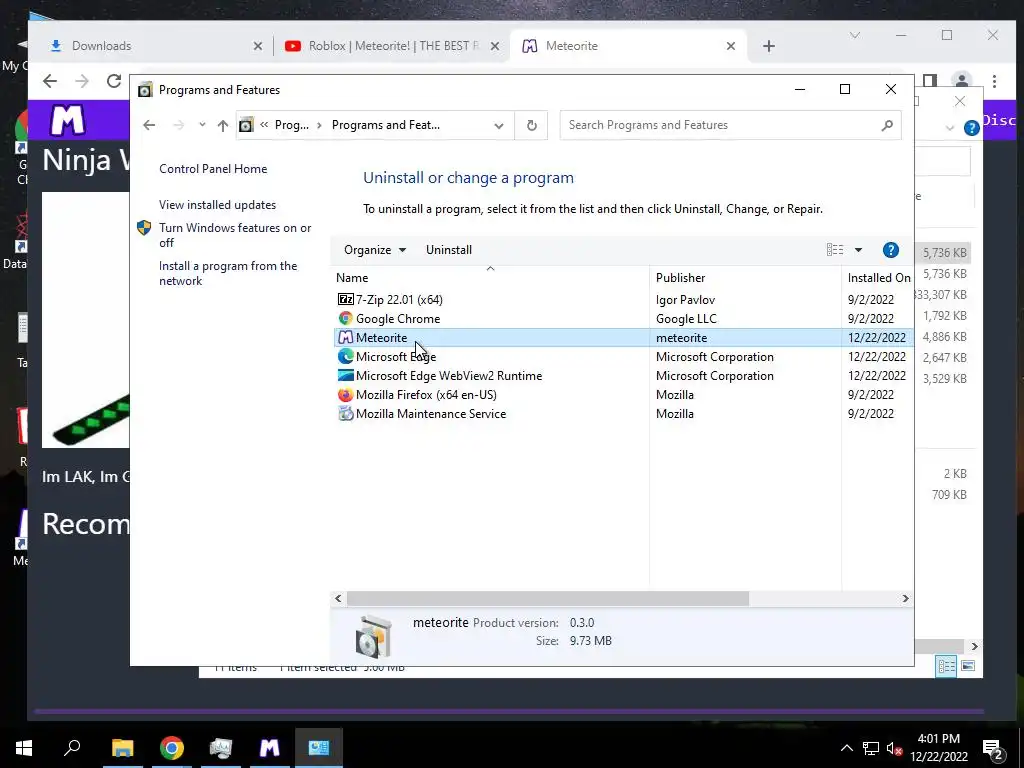This screenshot has height=768, width=1024.
Task: Click the scroll right arrow in program list
Action: coord(905,598)
